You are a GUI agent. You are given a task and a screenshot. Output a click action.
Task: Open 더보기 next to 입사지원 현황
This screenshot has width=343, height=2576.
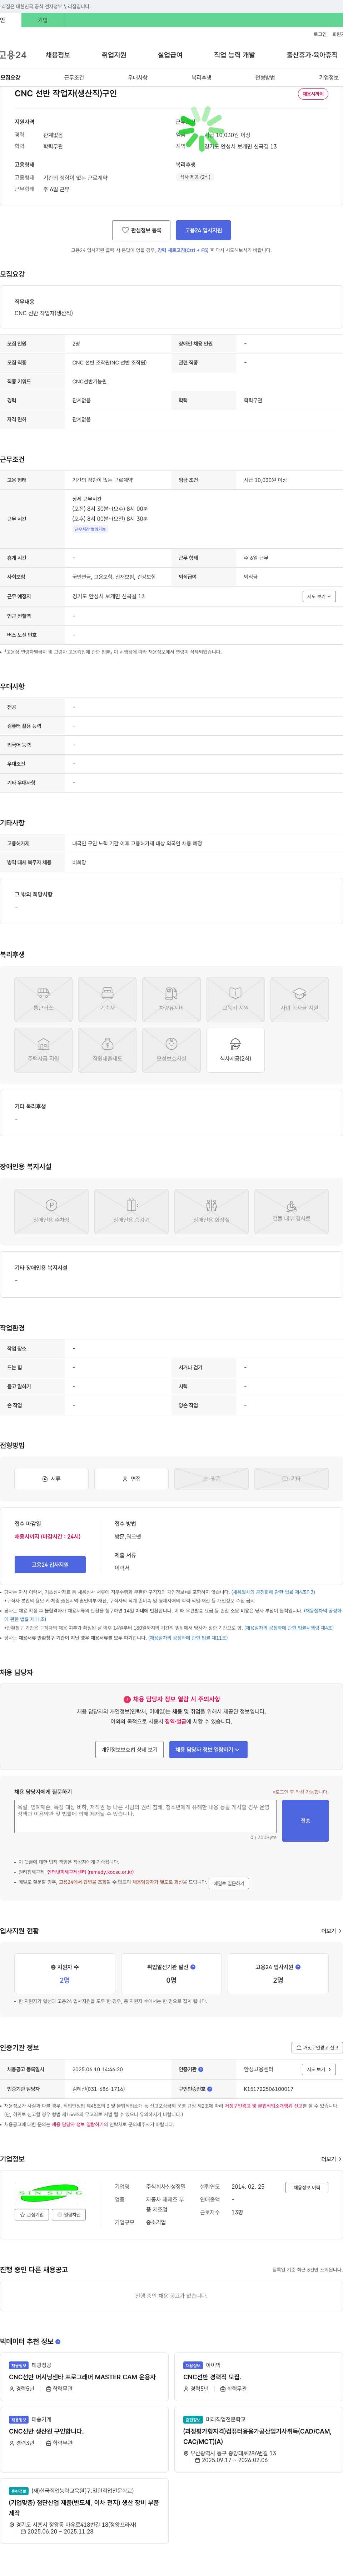(x=331, y=1931)
